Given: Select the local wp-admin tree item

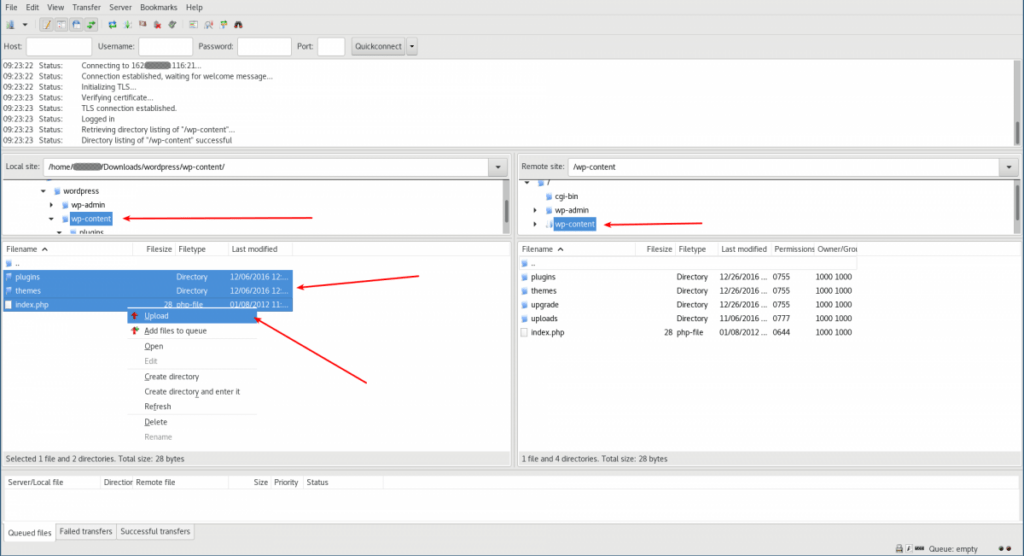Looking at the screenshot, I should pyautogui.click(x=88, y=205).
